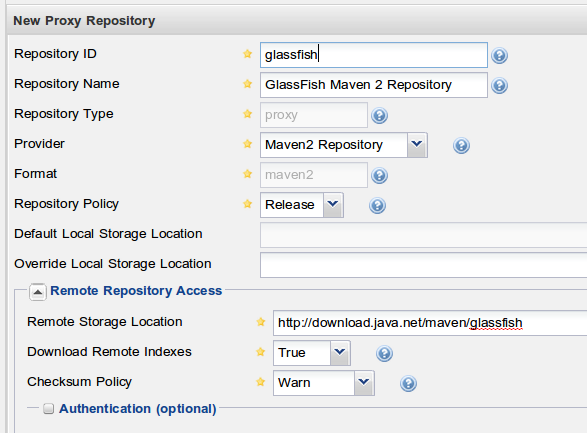This screenshot has width=587, height=433.
Task: Enable the Authentication (optional) checkbox
Action: pos(48,409)
